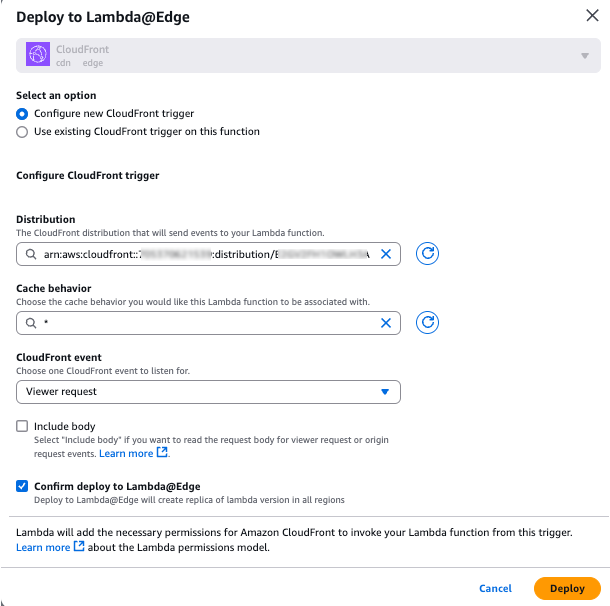610x606 pixels.
Task: Click the search icon in Distribution field
Action: click(x=32, y=254)
